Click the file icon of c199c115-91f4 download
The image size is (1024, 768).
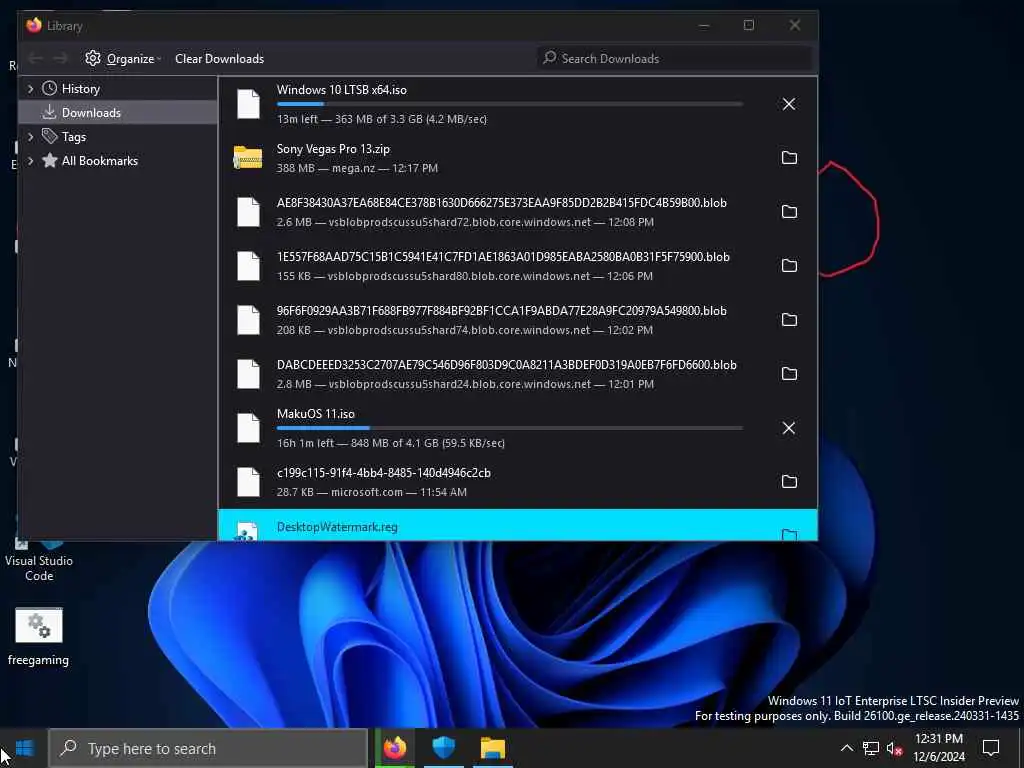pyautogui.click(x=248, y=482)
